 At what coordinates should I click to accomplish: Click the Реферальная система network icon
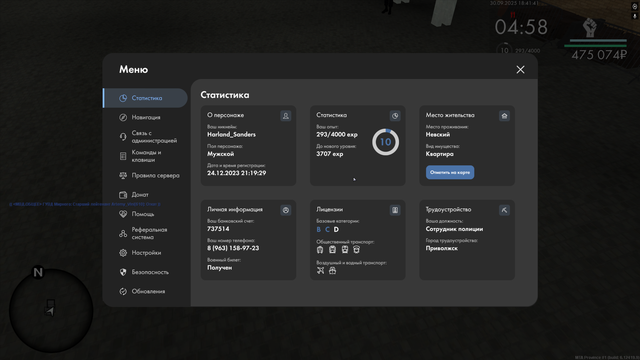123,233
